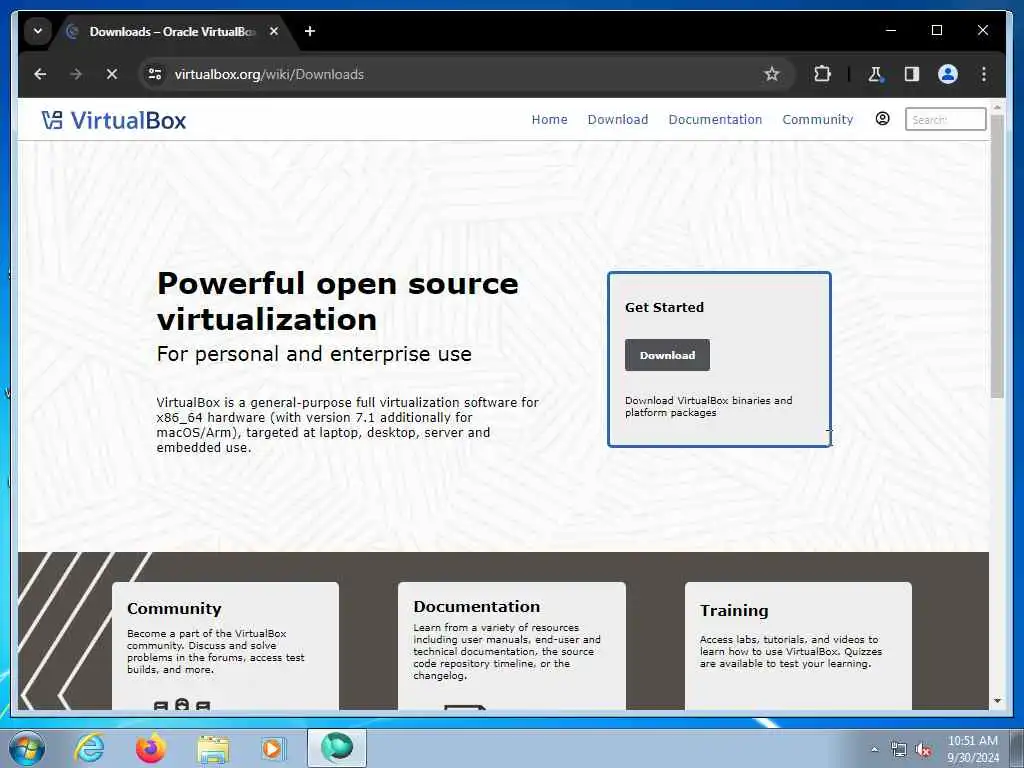Open a new tab with plus button
The width and height of the screenshot is (1024, 768).
[310, 31]
